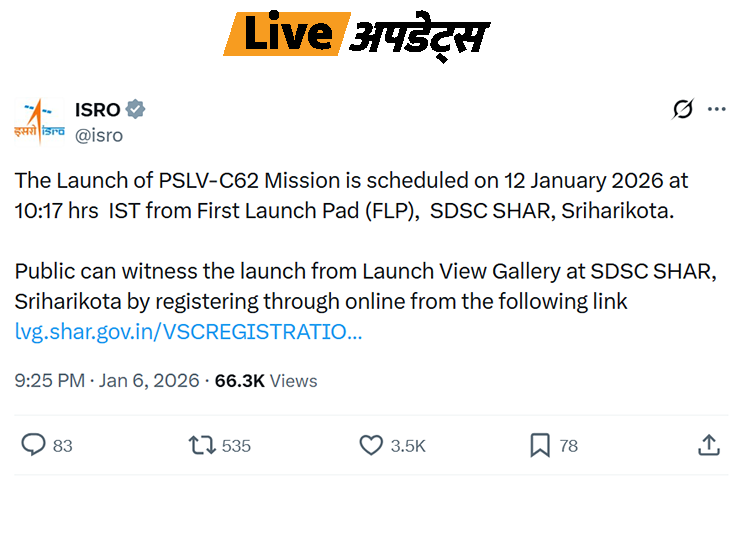Repost the tweet with the retweet icon
The height and width of the screenshot is (548, 730).
click(x=202, y=445)
